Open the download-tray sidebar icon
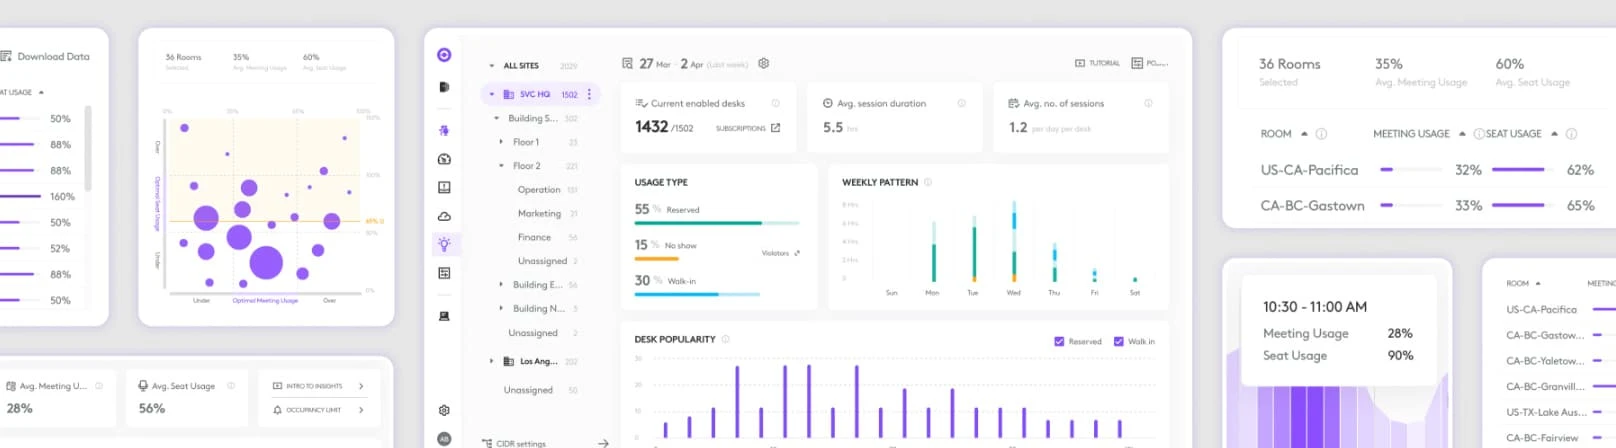Viewport: 1616px width, 448px height. [444, 187]
